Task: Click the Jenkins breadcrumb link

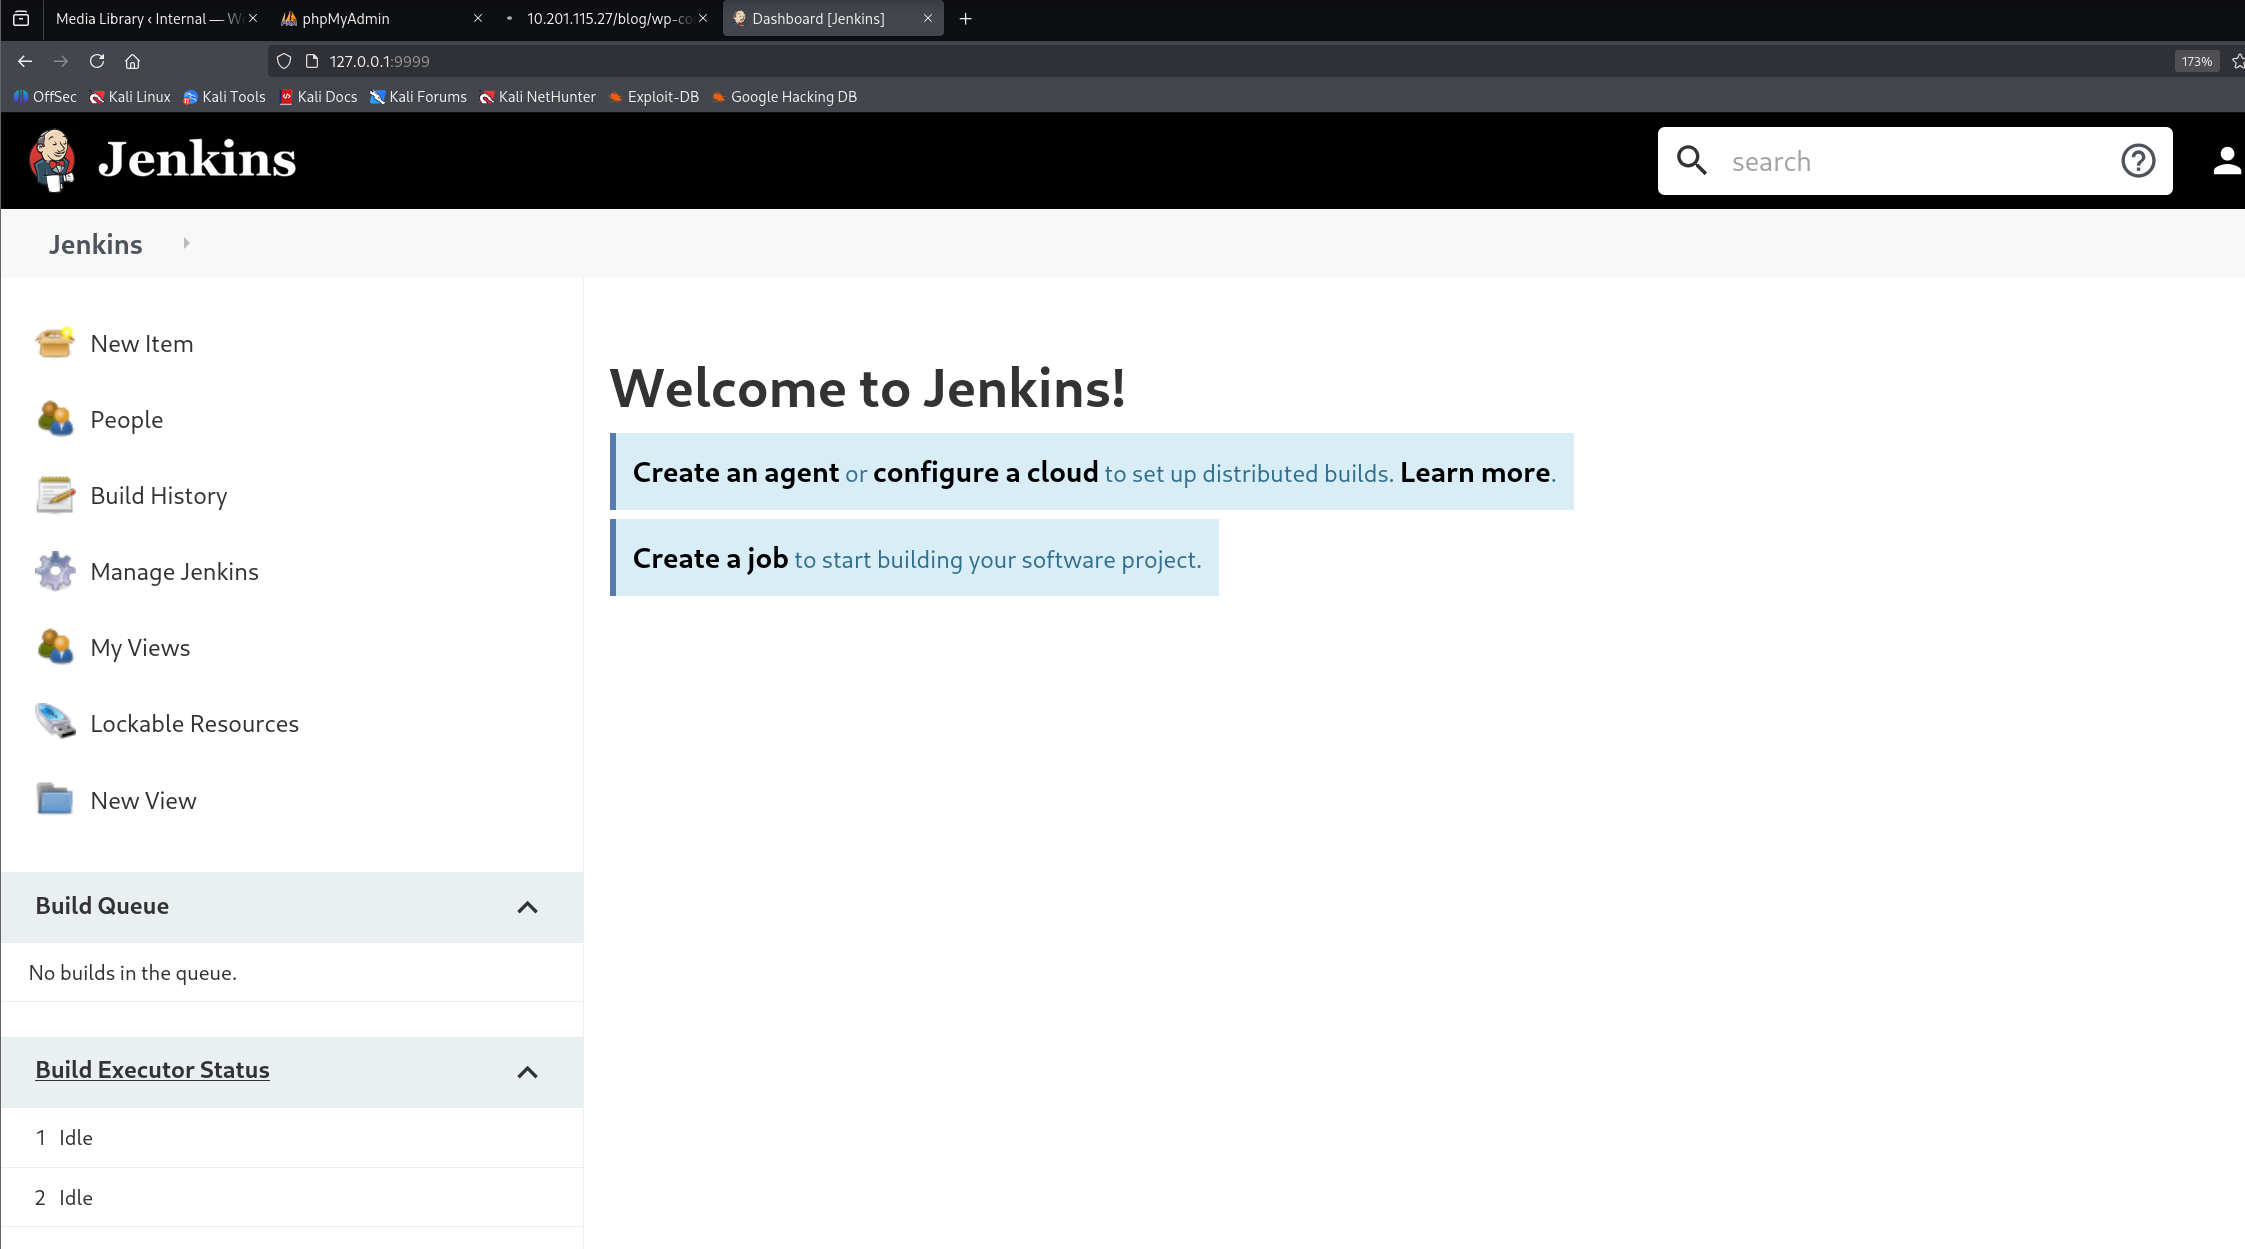Action: click(96, 244)
